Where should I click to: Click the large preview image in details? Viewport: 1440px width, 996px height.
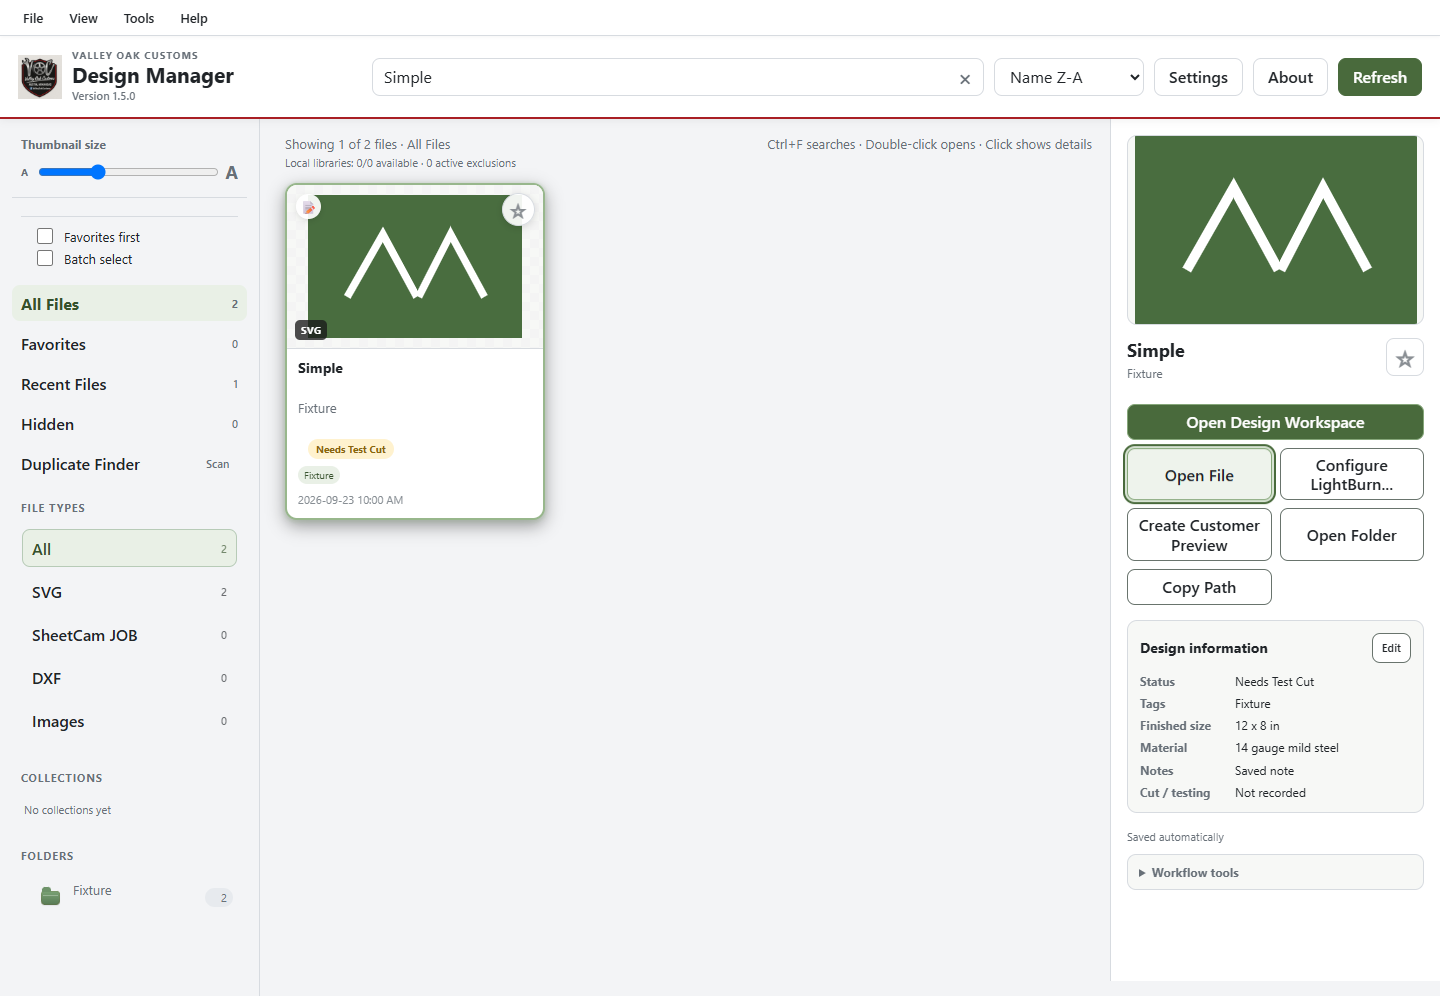point(1275,230)
